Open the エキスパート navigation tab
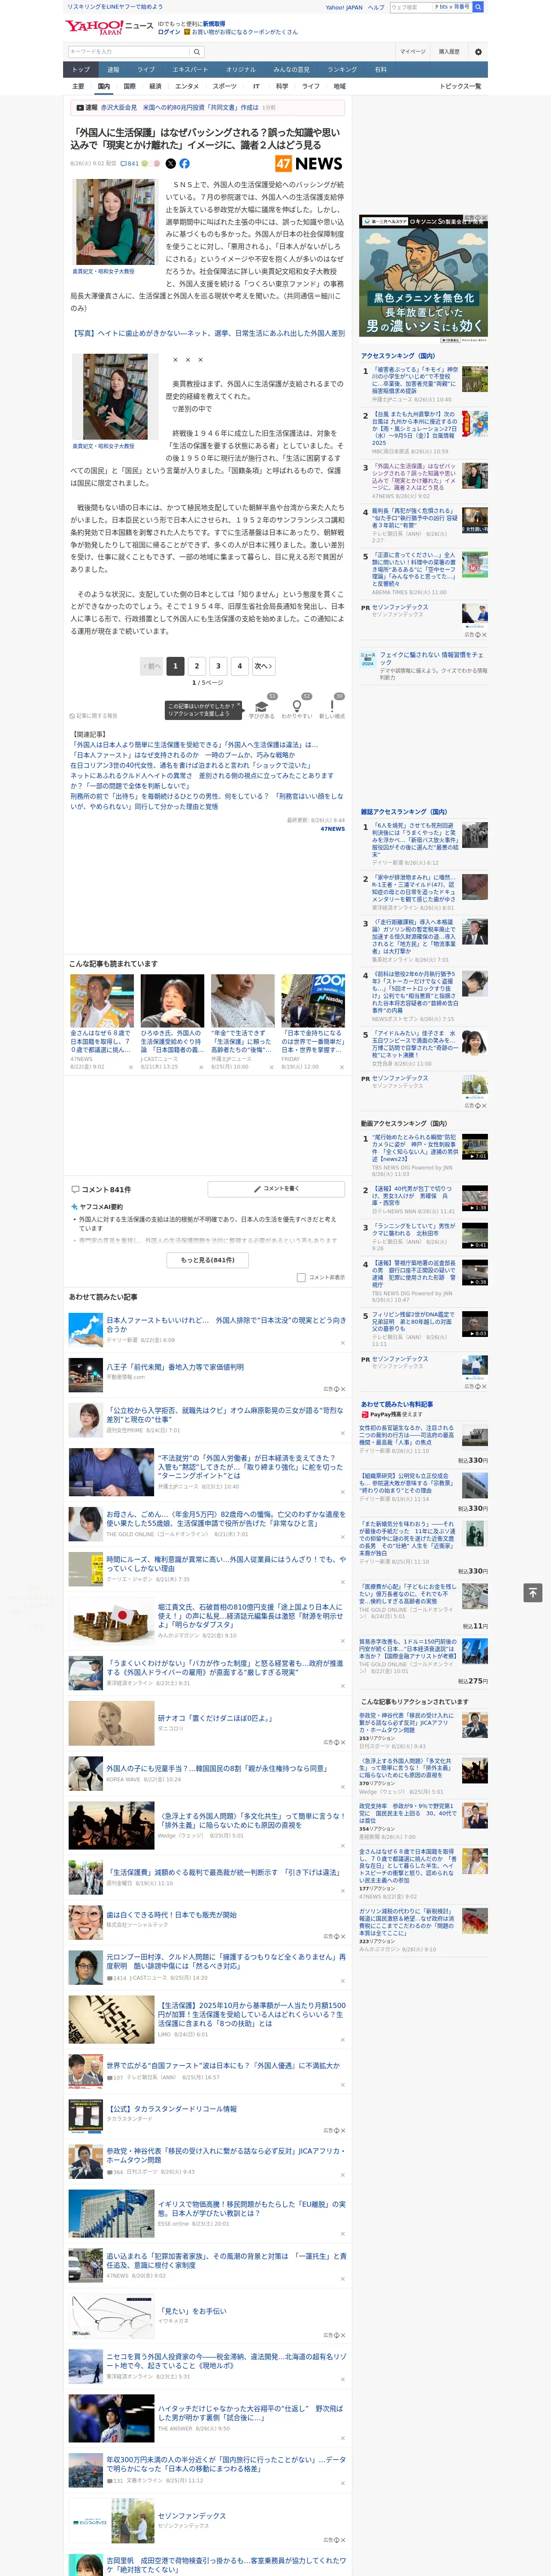The image size is (551, 2576). pyautogui.click(x=190, y=70)
